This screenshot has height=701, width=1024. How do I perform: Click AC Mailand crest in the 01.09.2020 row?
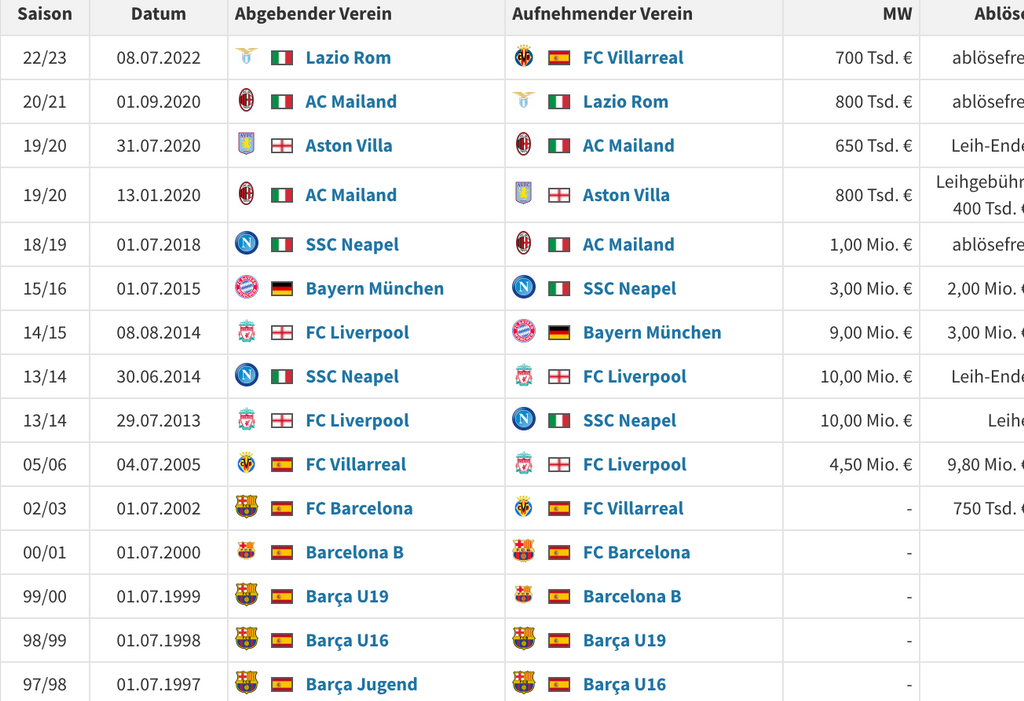click(246, 101)
